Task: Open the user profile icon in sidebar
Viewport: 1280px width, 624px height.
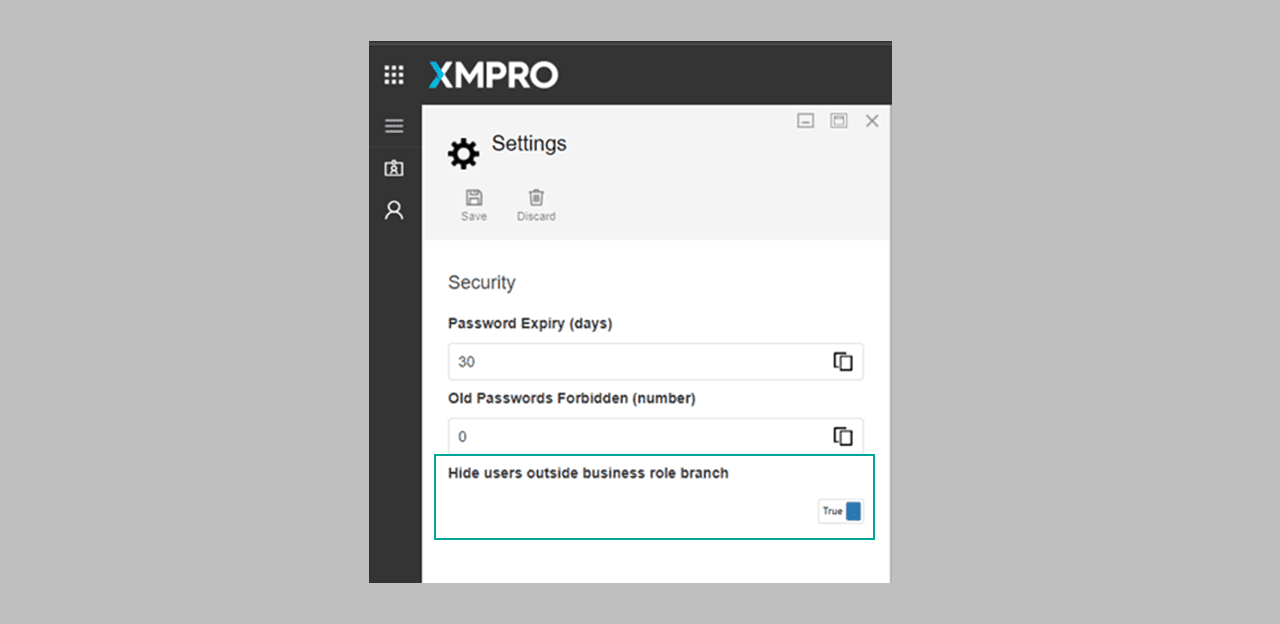Action: (393, 210)
